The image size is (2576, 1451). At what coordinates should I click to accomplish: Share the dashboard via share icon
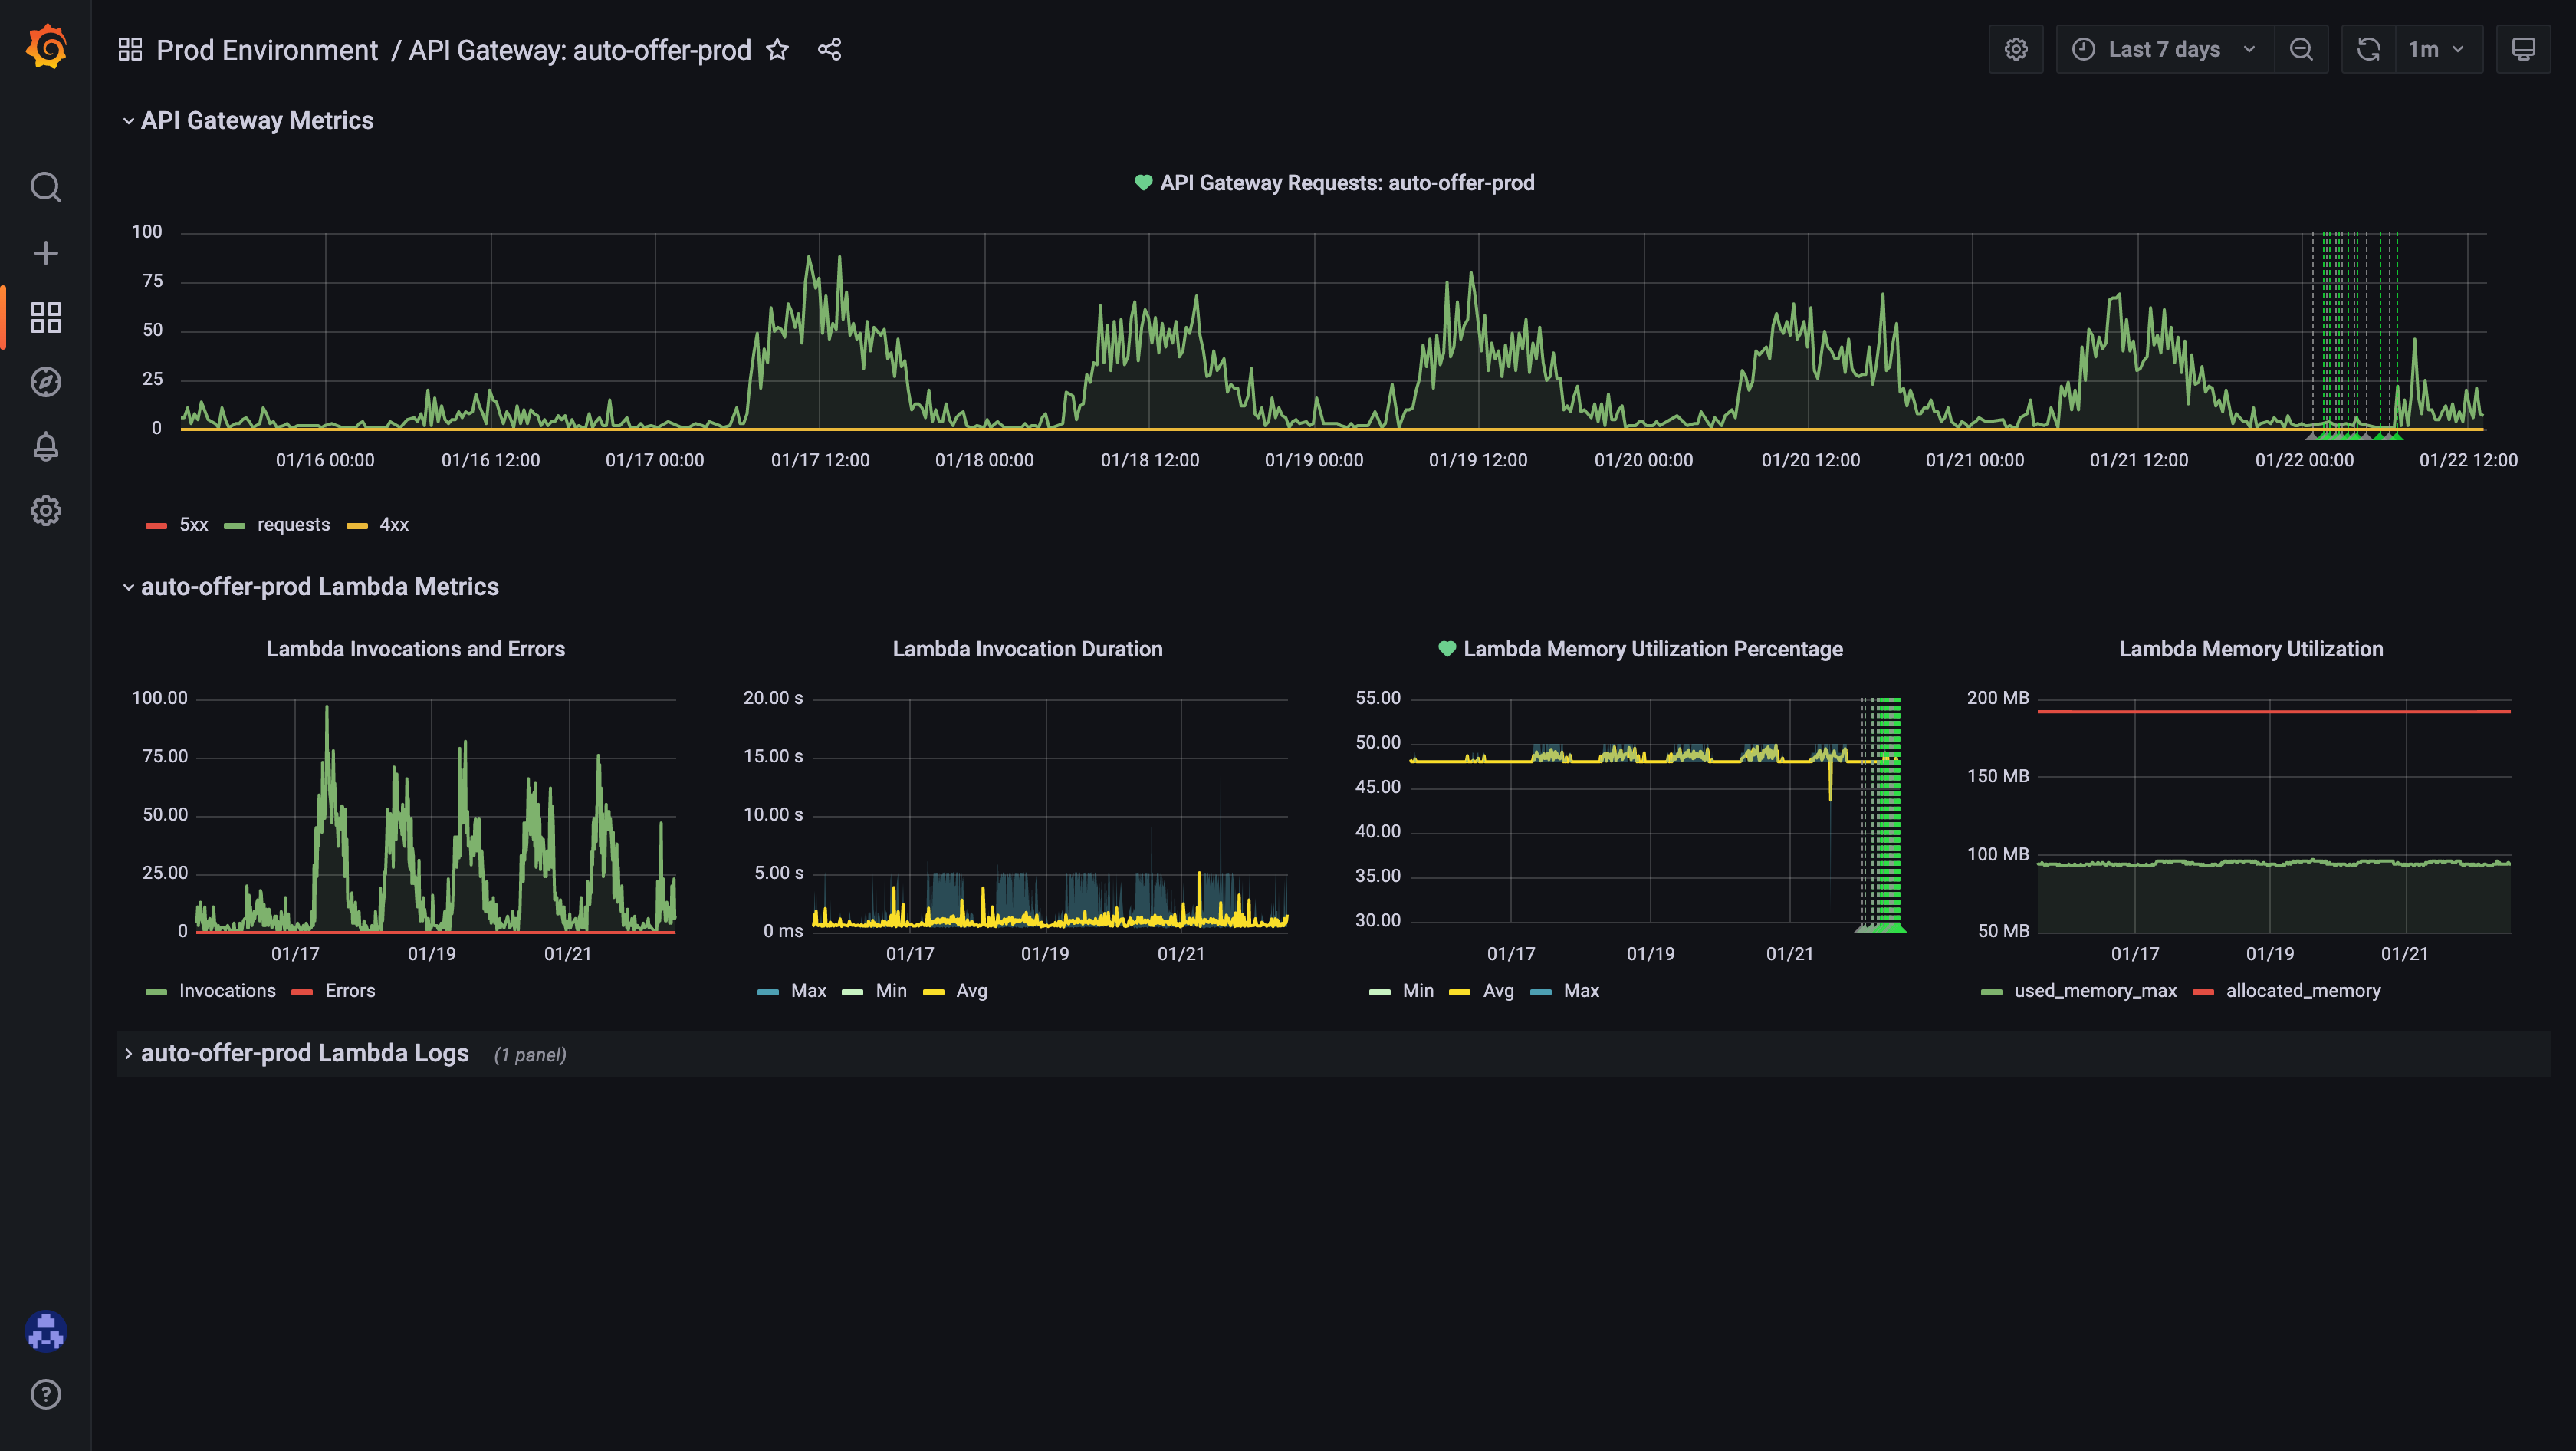[829, 49]
